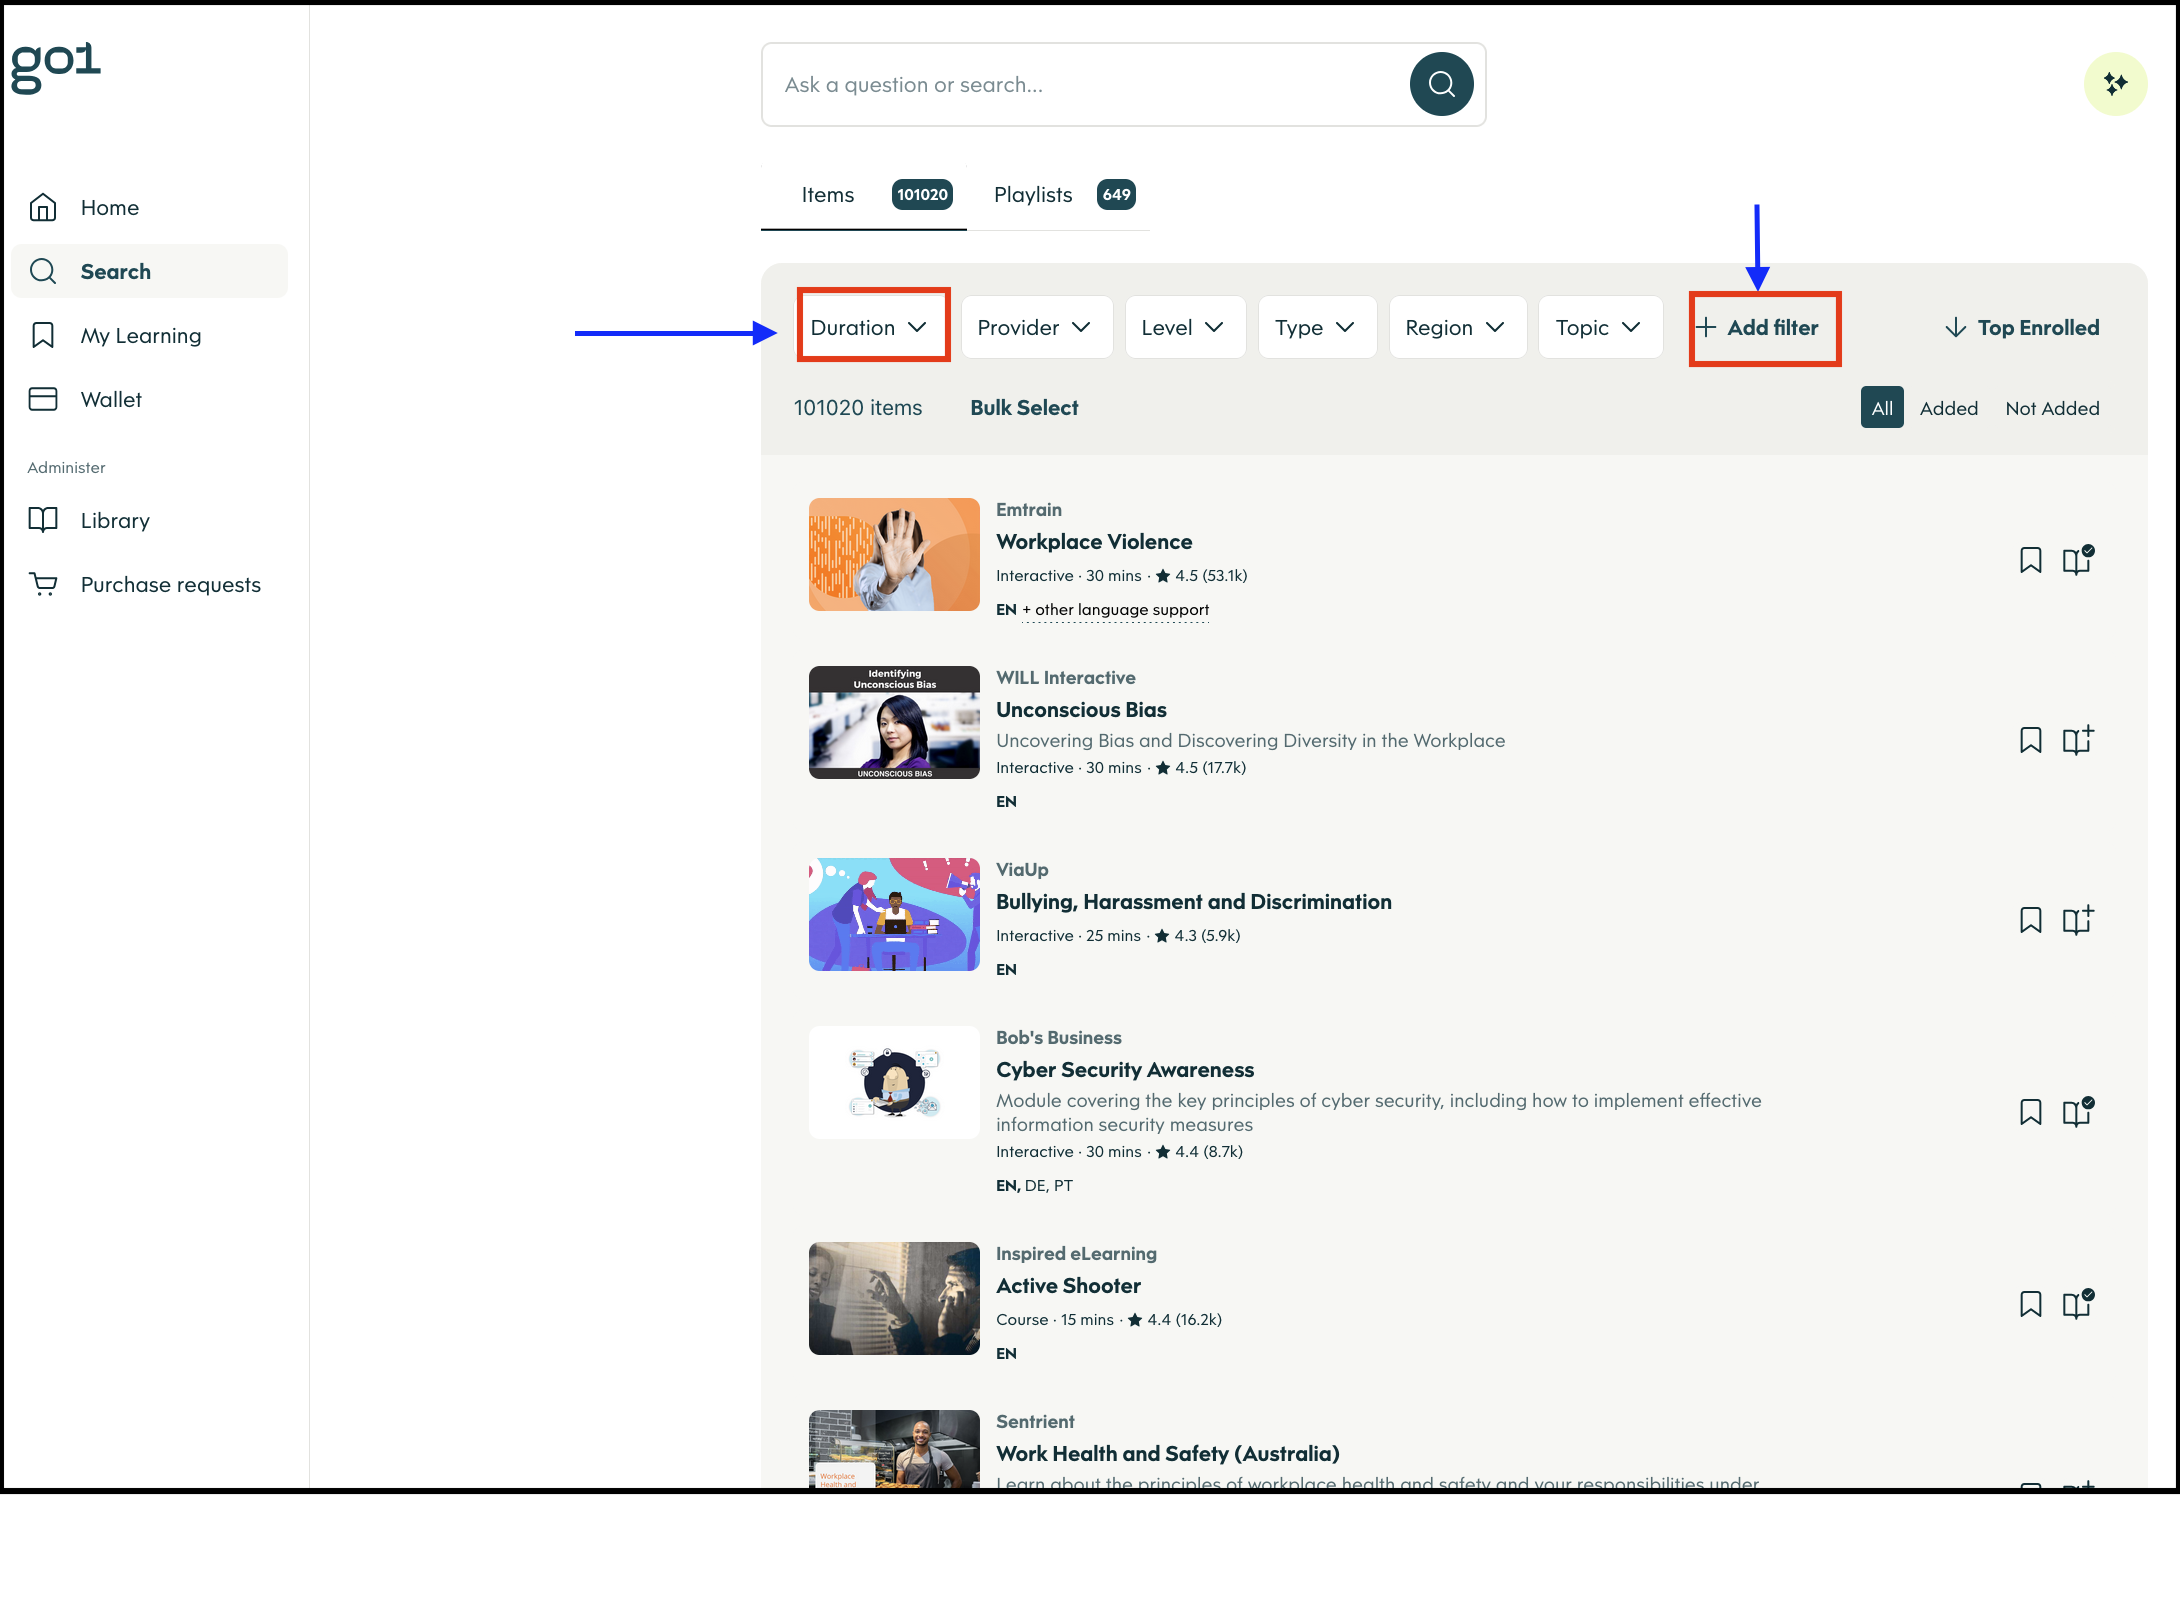Add Unconscious Bias to library
Viewport: 2180px width, 1604px height.
tap(2078, 740)
